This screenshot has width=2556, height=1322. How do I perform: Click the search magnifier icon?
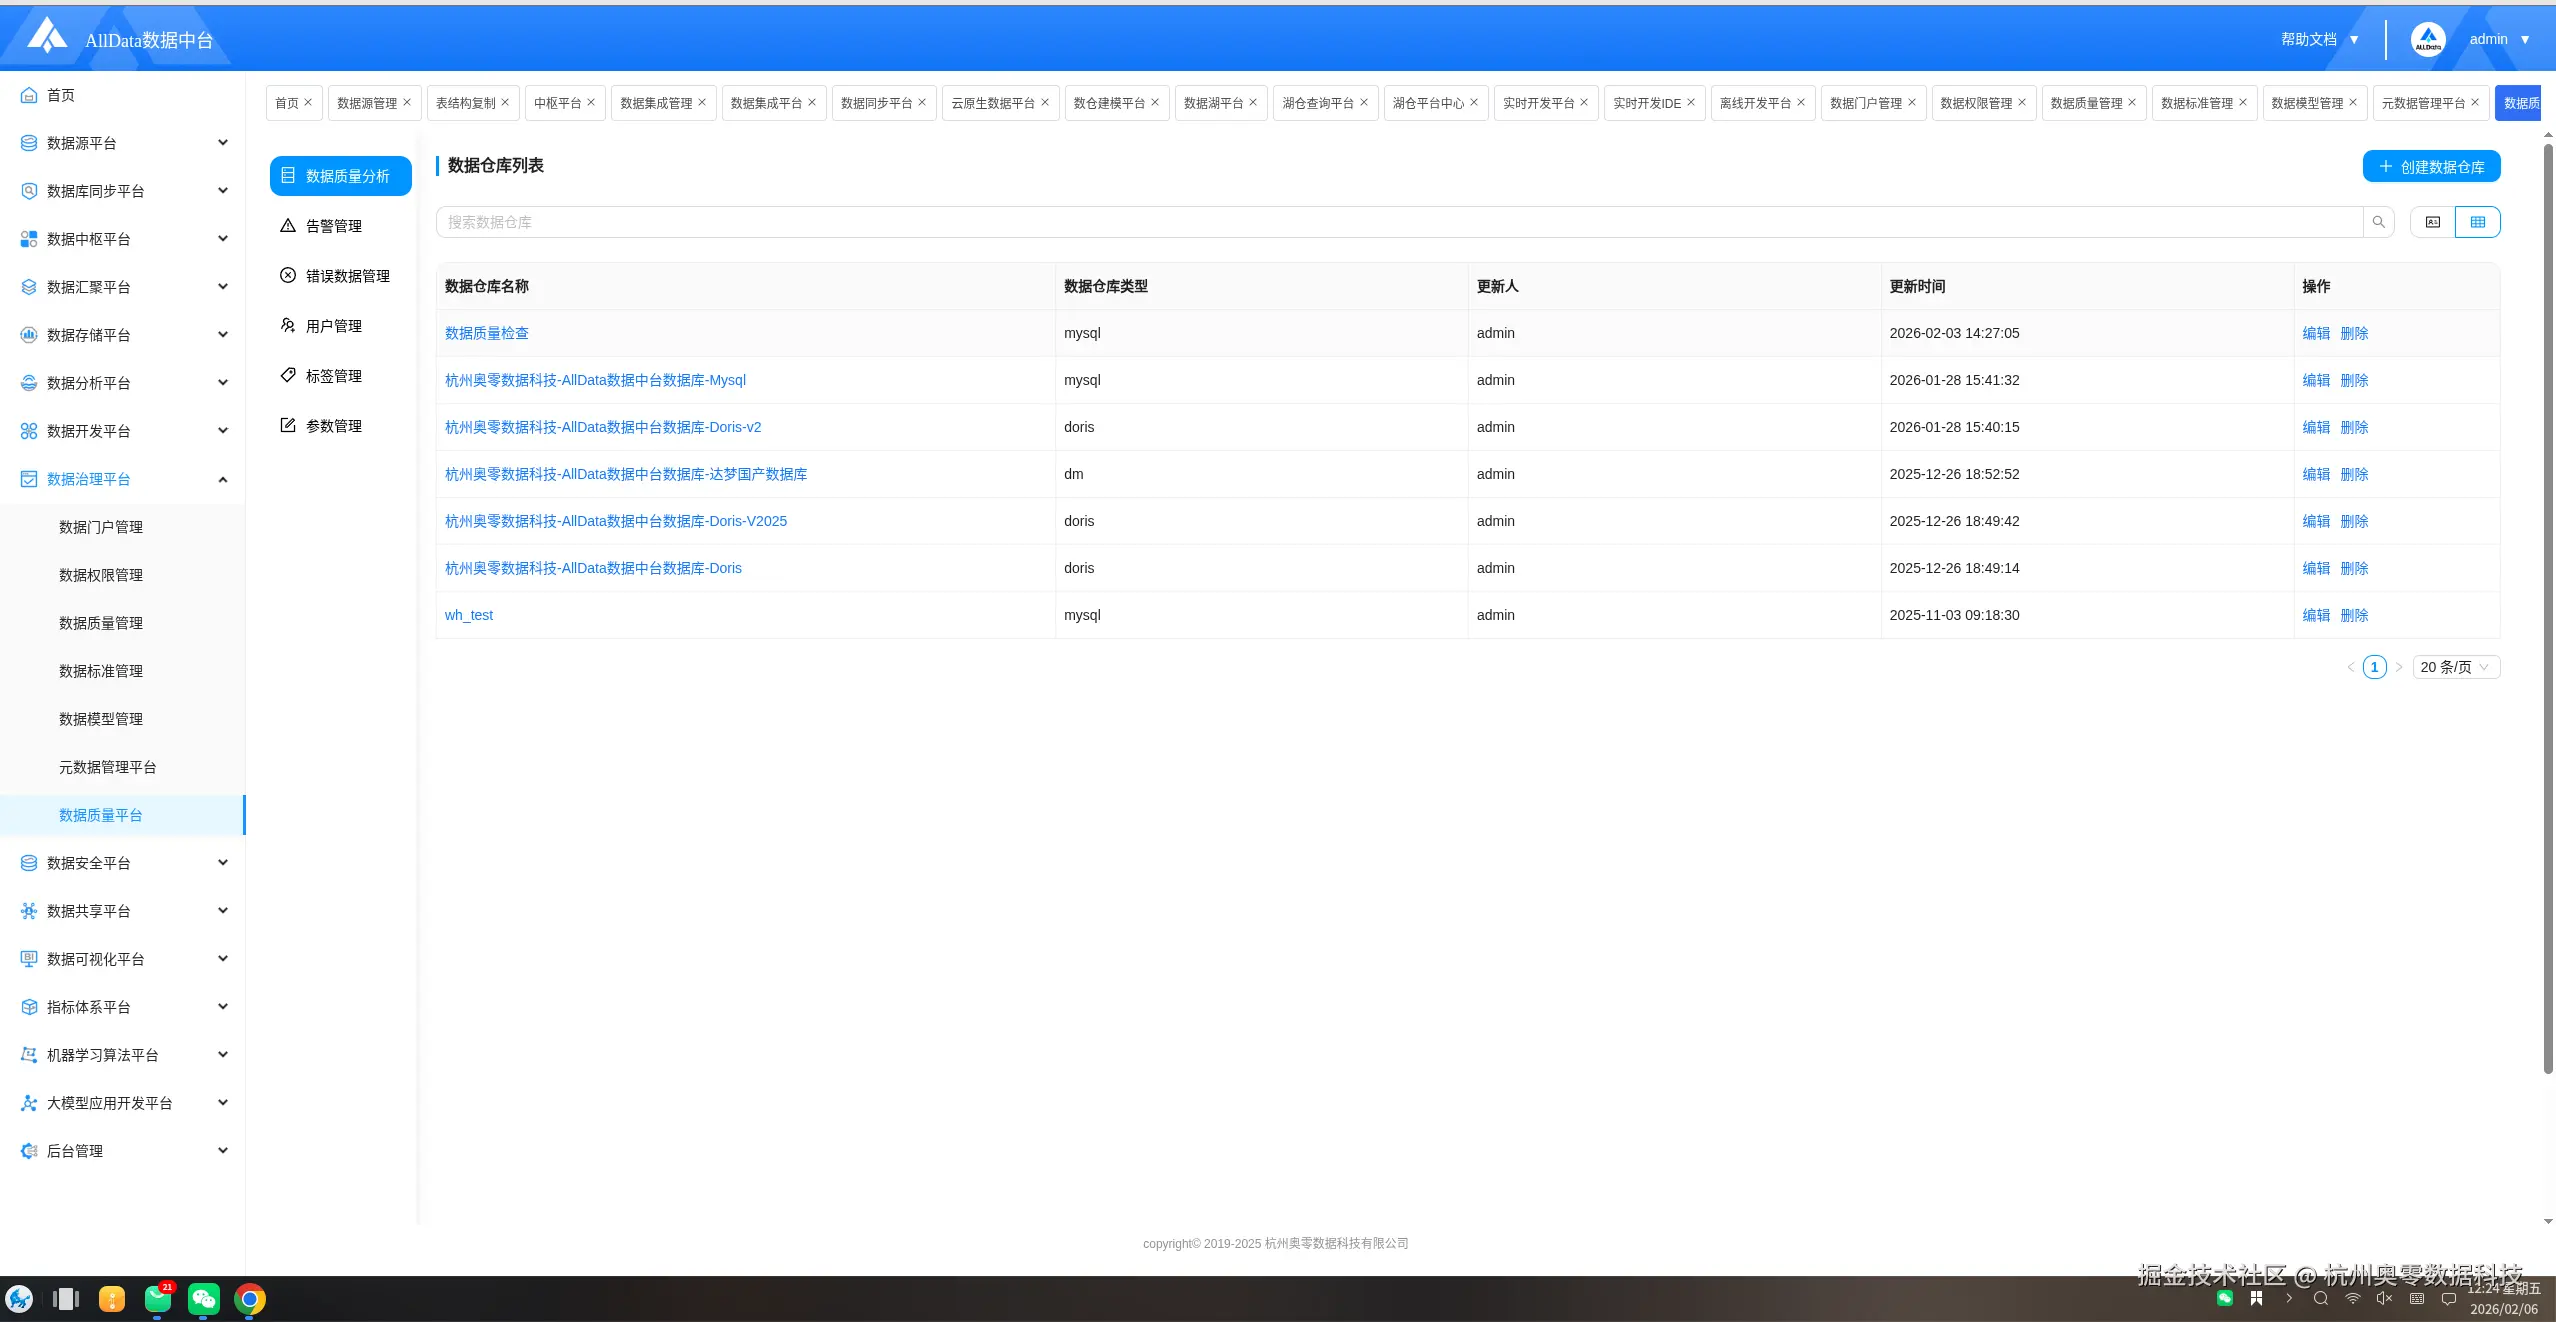2378,222
